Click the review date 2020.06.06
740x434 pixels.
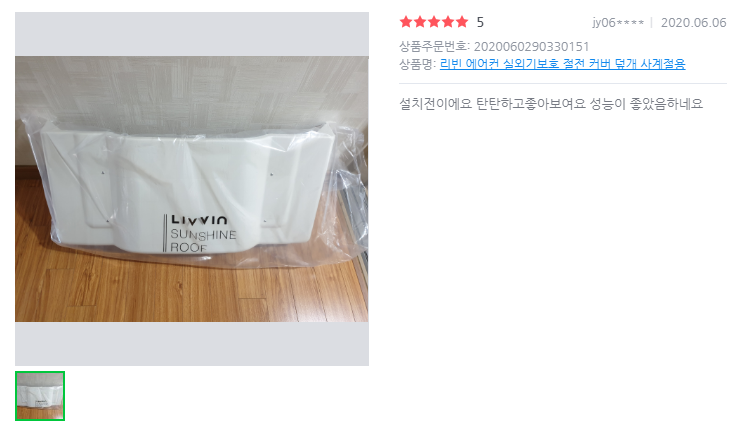point(693,23)
